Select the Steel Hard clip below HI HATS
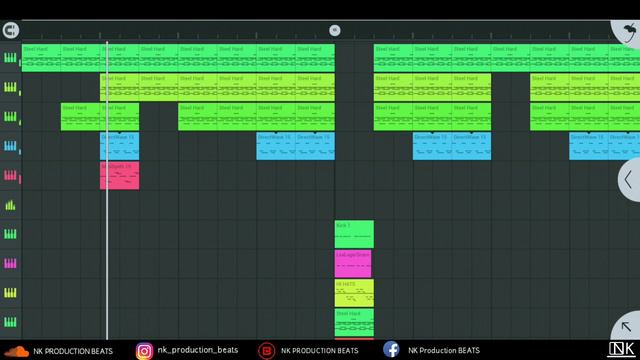Screen dimensions: 640x360 pyautogui.click(x=354, y=322)
